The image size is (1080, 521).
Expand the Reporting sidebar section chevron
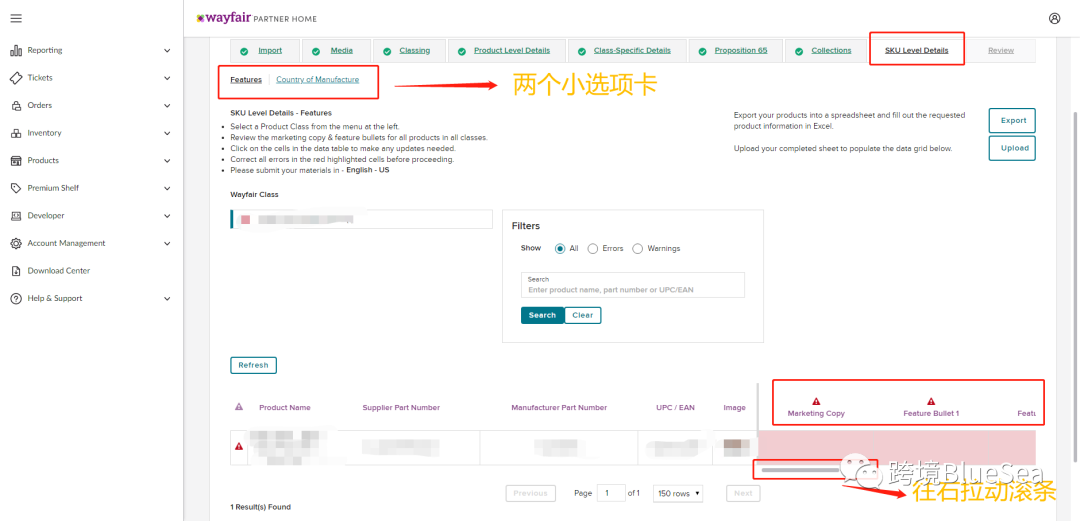(x=167, y=50)
